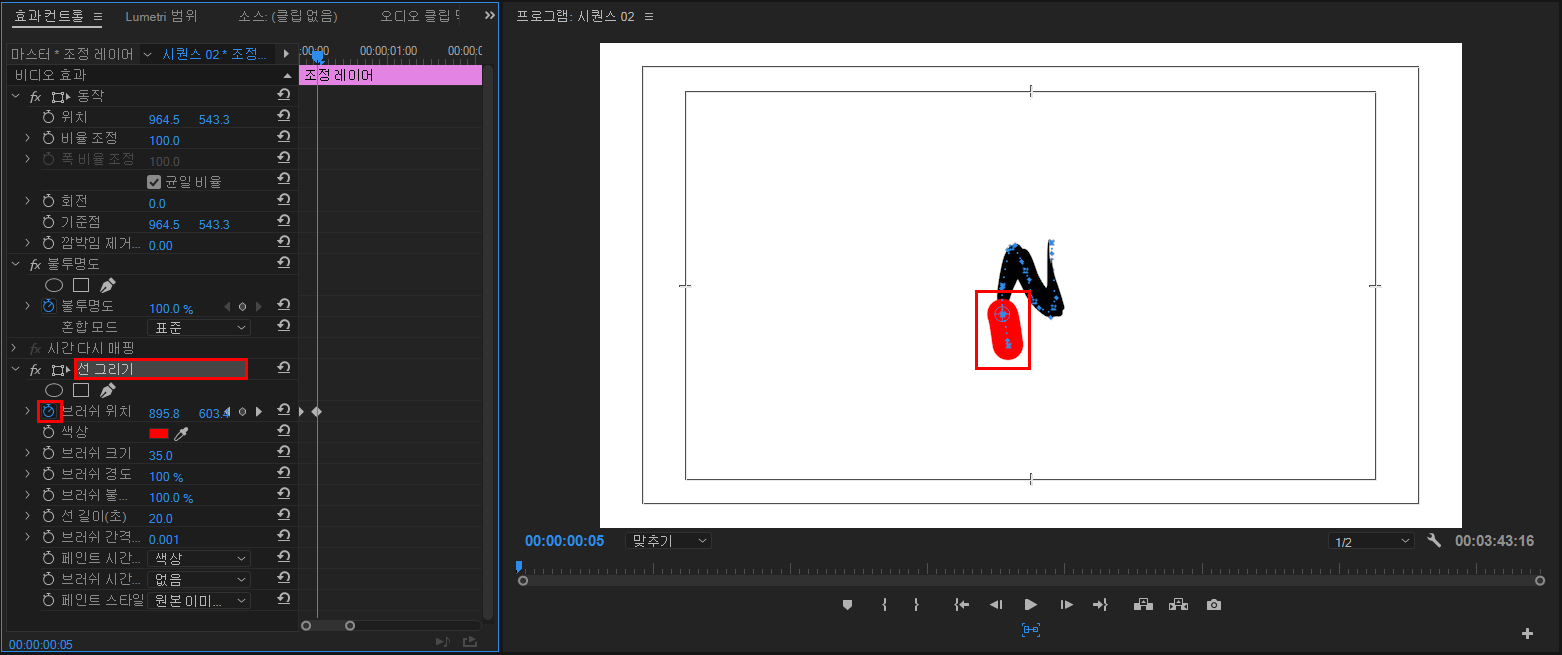Expand 브러쉬 위치 property
Viewport: 1562px width, 655px height.
28,411
